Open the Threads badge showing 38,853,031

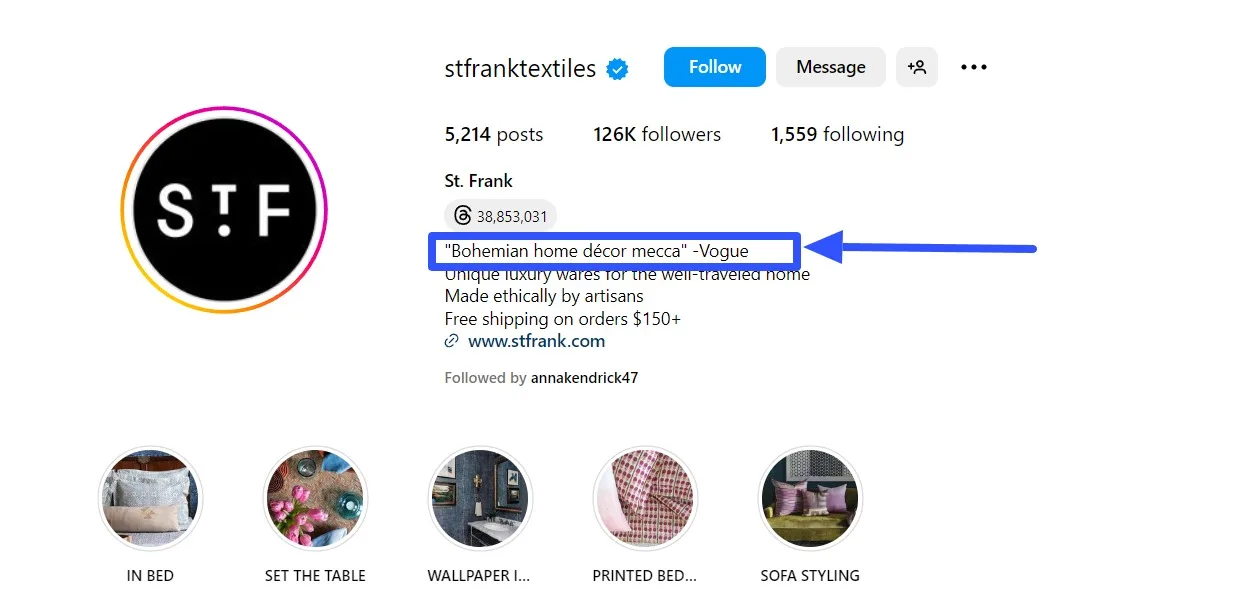pos(500,215)
